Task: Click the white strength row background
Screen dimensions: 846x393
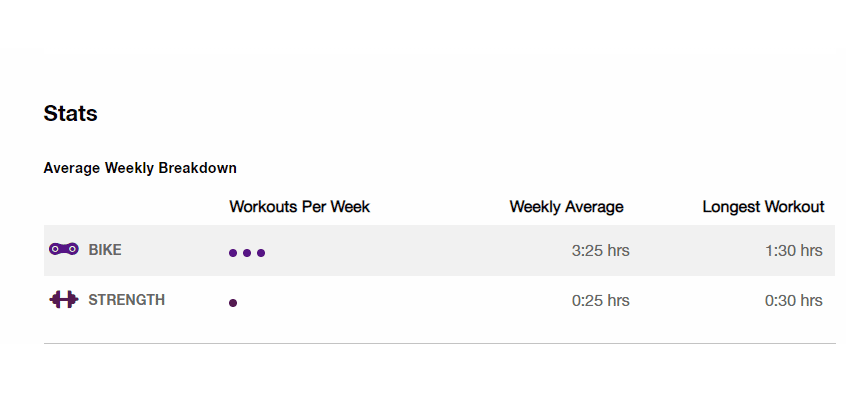Action: [439, 301]
